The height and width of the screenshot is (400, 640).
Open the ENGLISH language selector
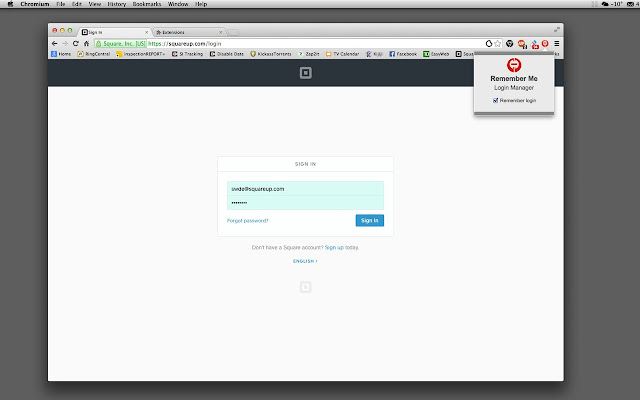pos(305,261)
